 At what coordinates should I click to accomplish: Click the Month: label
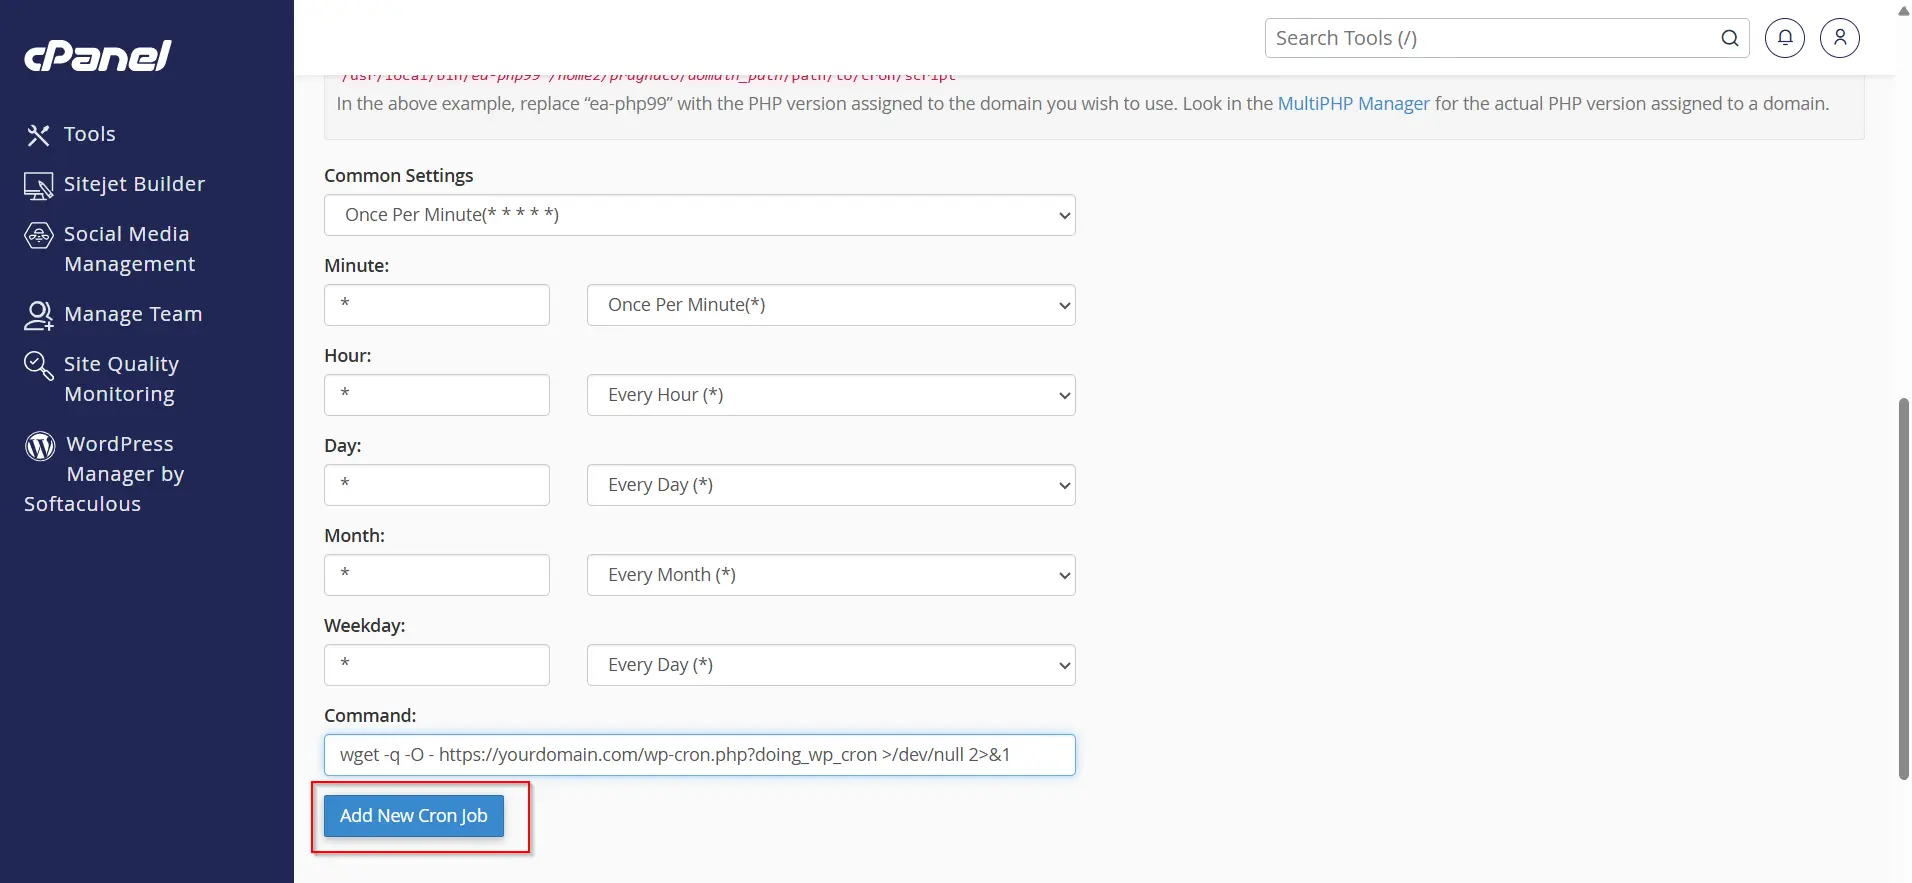355,536
